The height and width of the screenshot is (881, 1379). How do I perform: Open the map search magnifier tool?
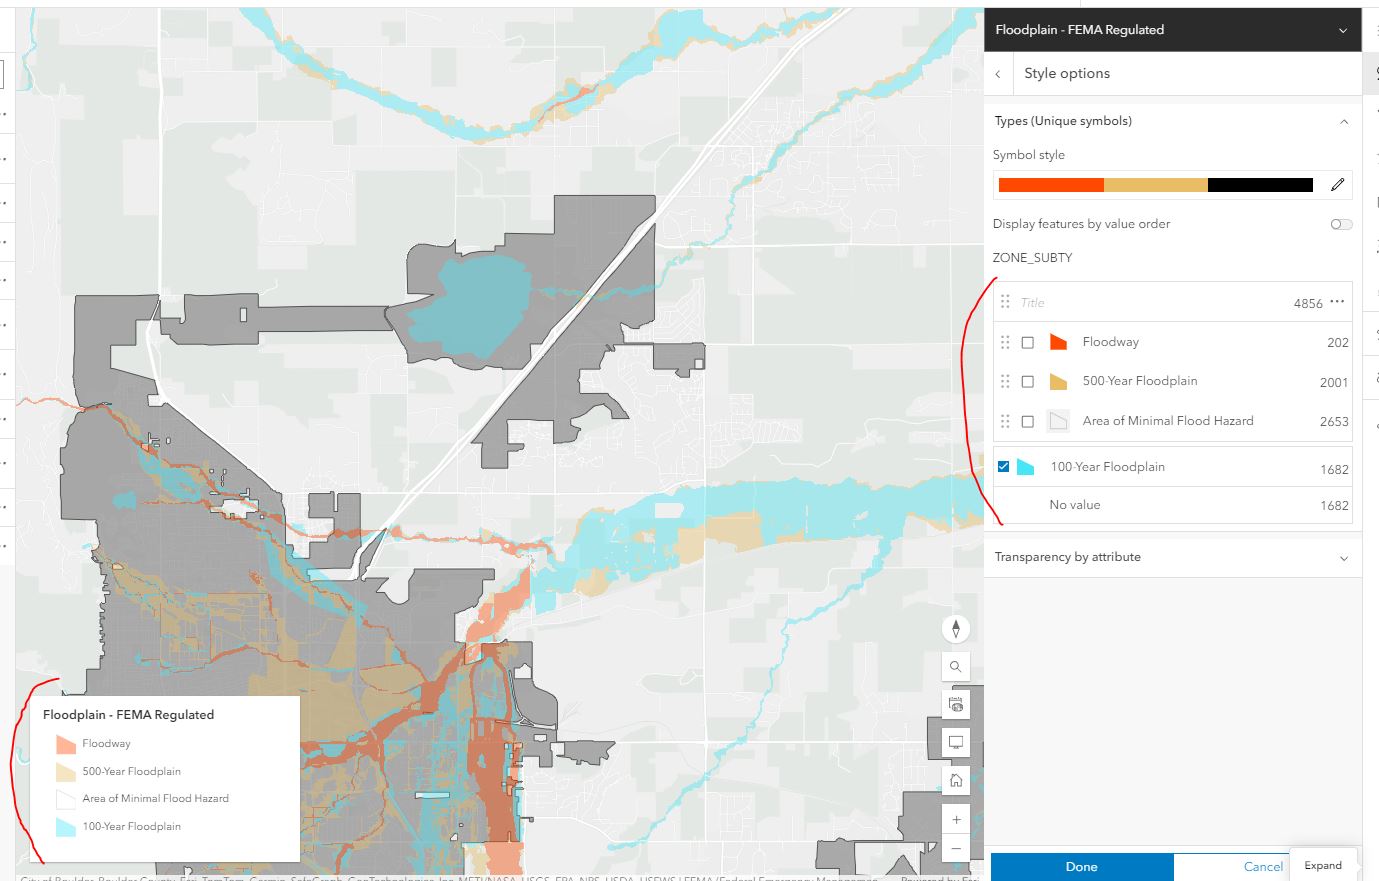point(955,666)
